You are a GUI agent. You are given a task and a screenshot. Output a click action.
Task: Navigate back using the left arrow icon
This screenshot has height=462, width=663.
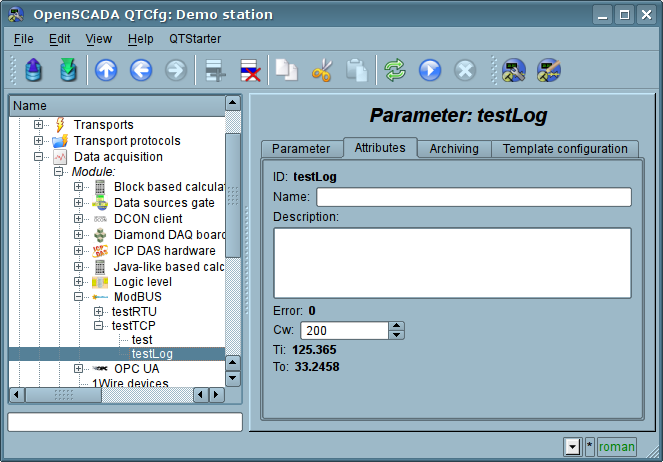[141, 70]
